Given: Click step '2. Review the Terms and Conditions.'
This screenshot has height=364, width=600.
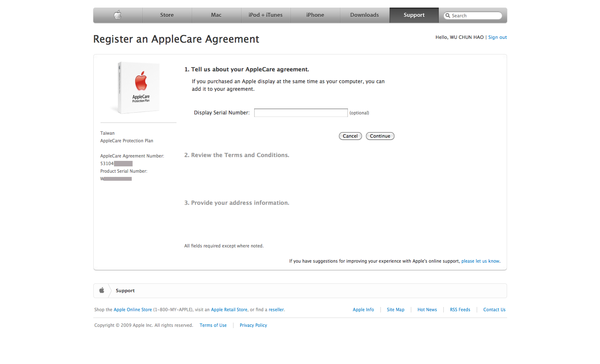Looking at the screenshot, I should [x=236, y=155].
